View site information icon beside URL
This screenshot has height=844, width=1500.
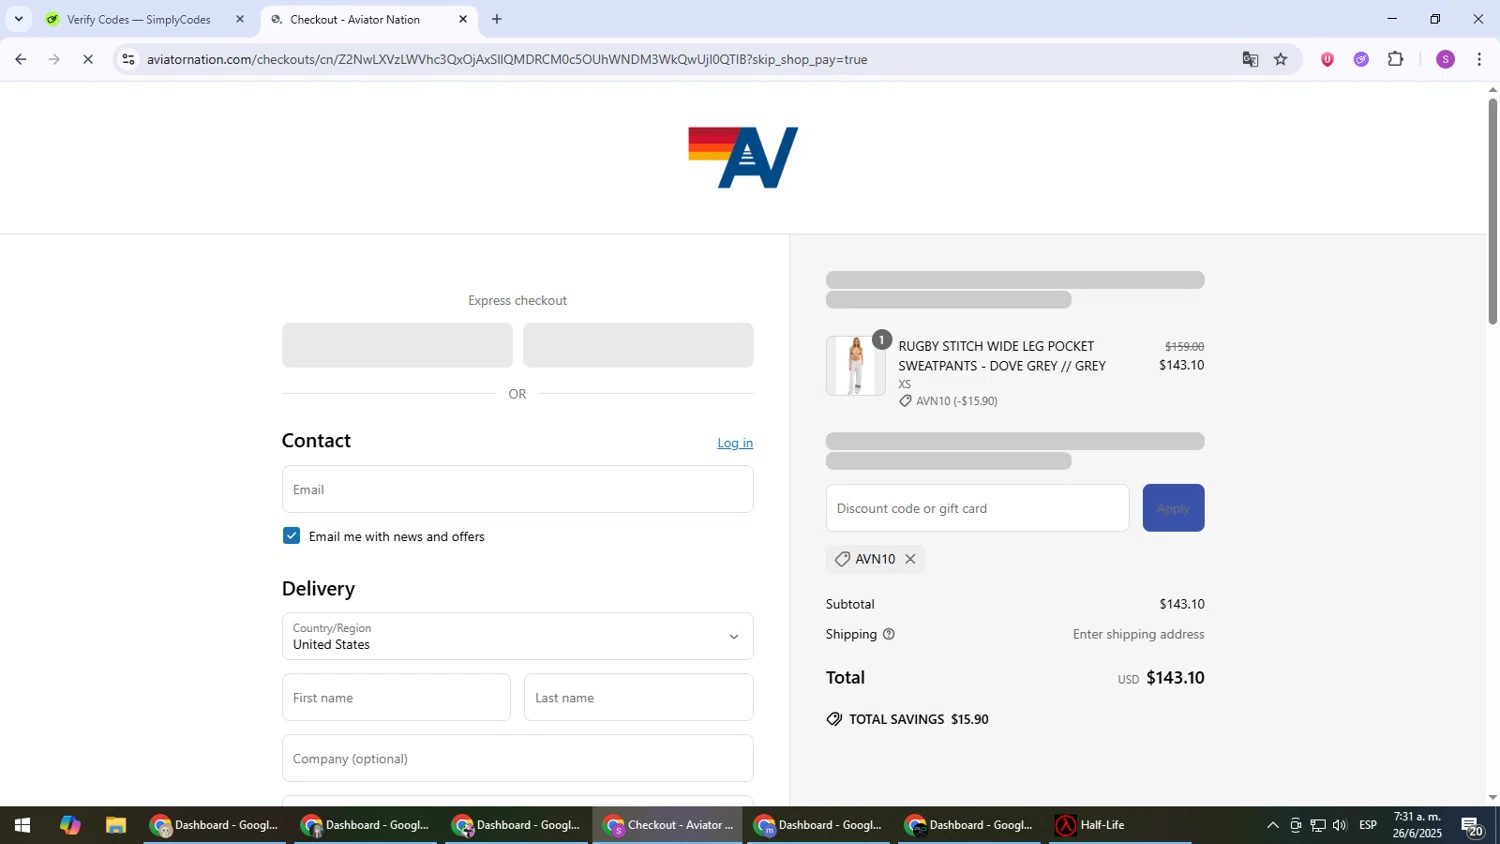pyautogui.click(x=128, y=59)
